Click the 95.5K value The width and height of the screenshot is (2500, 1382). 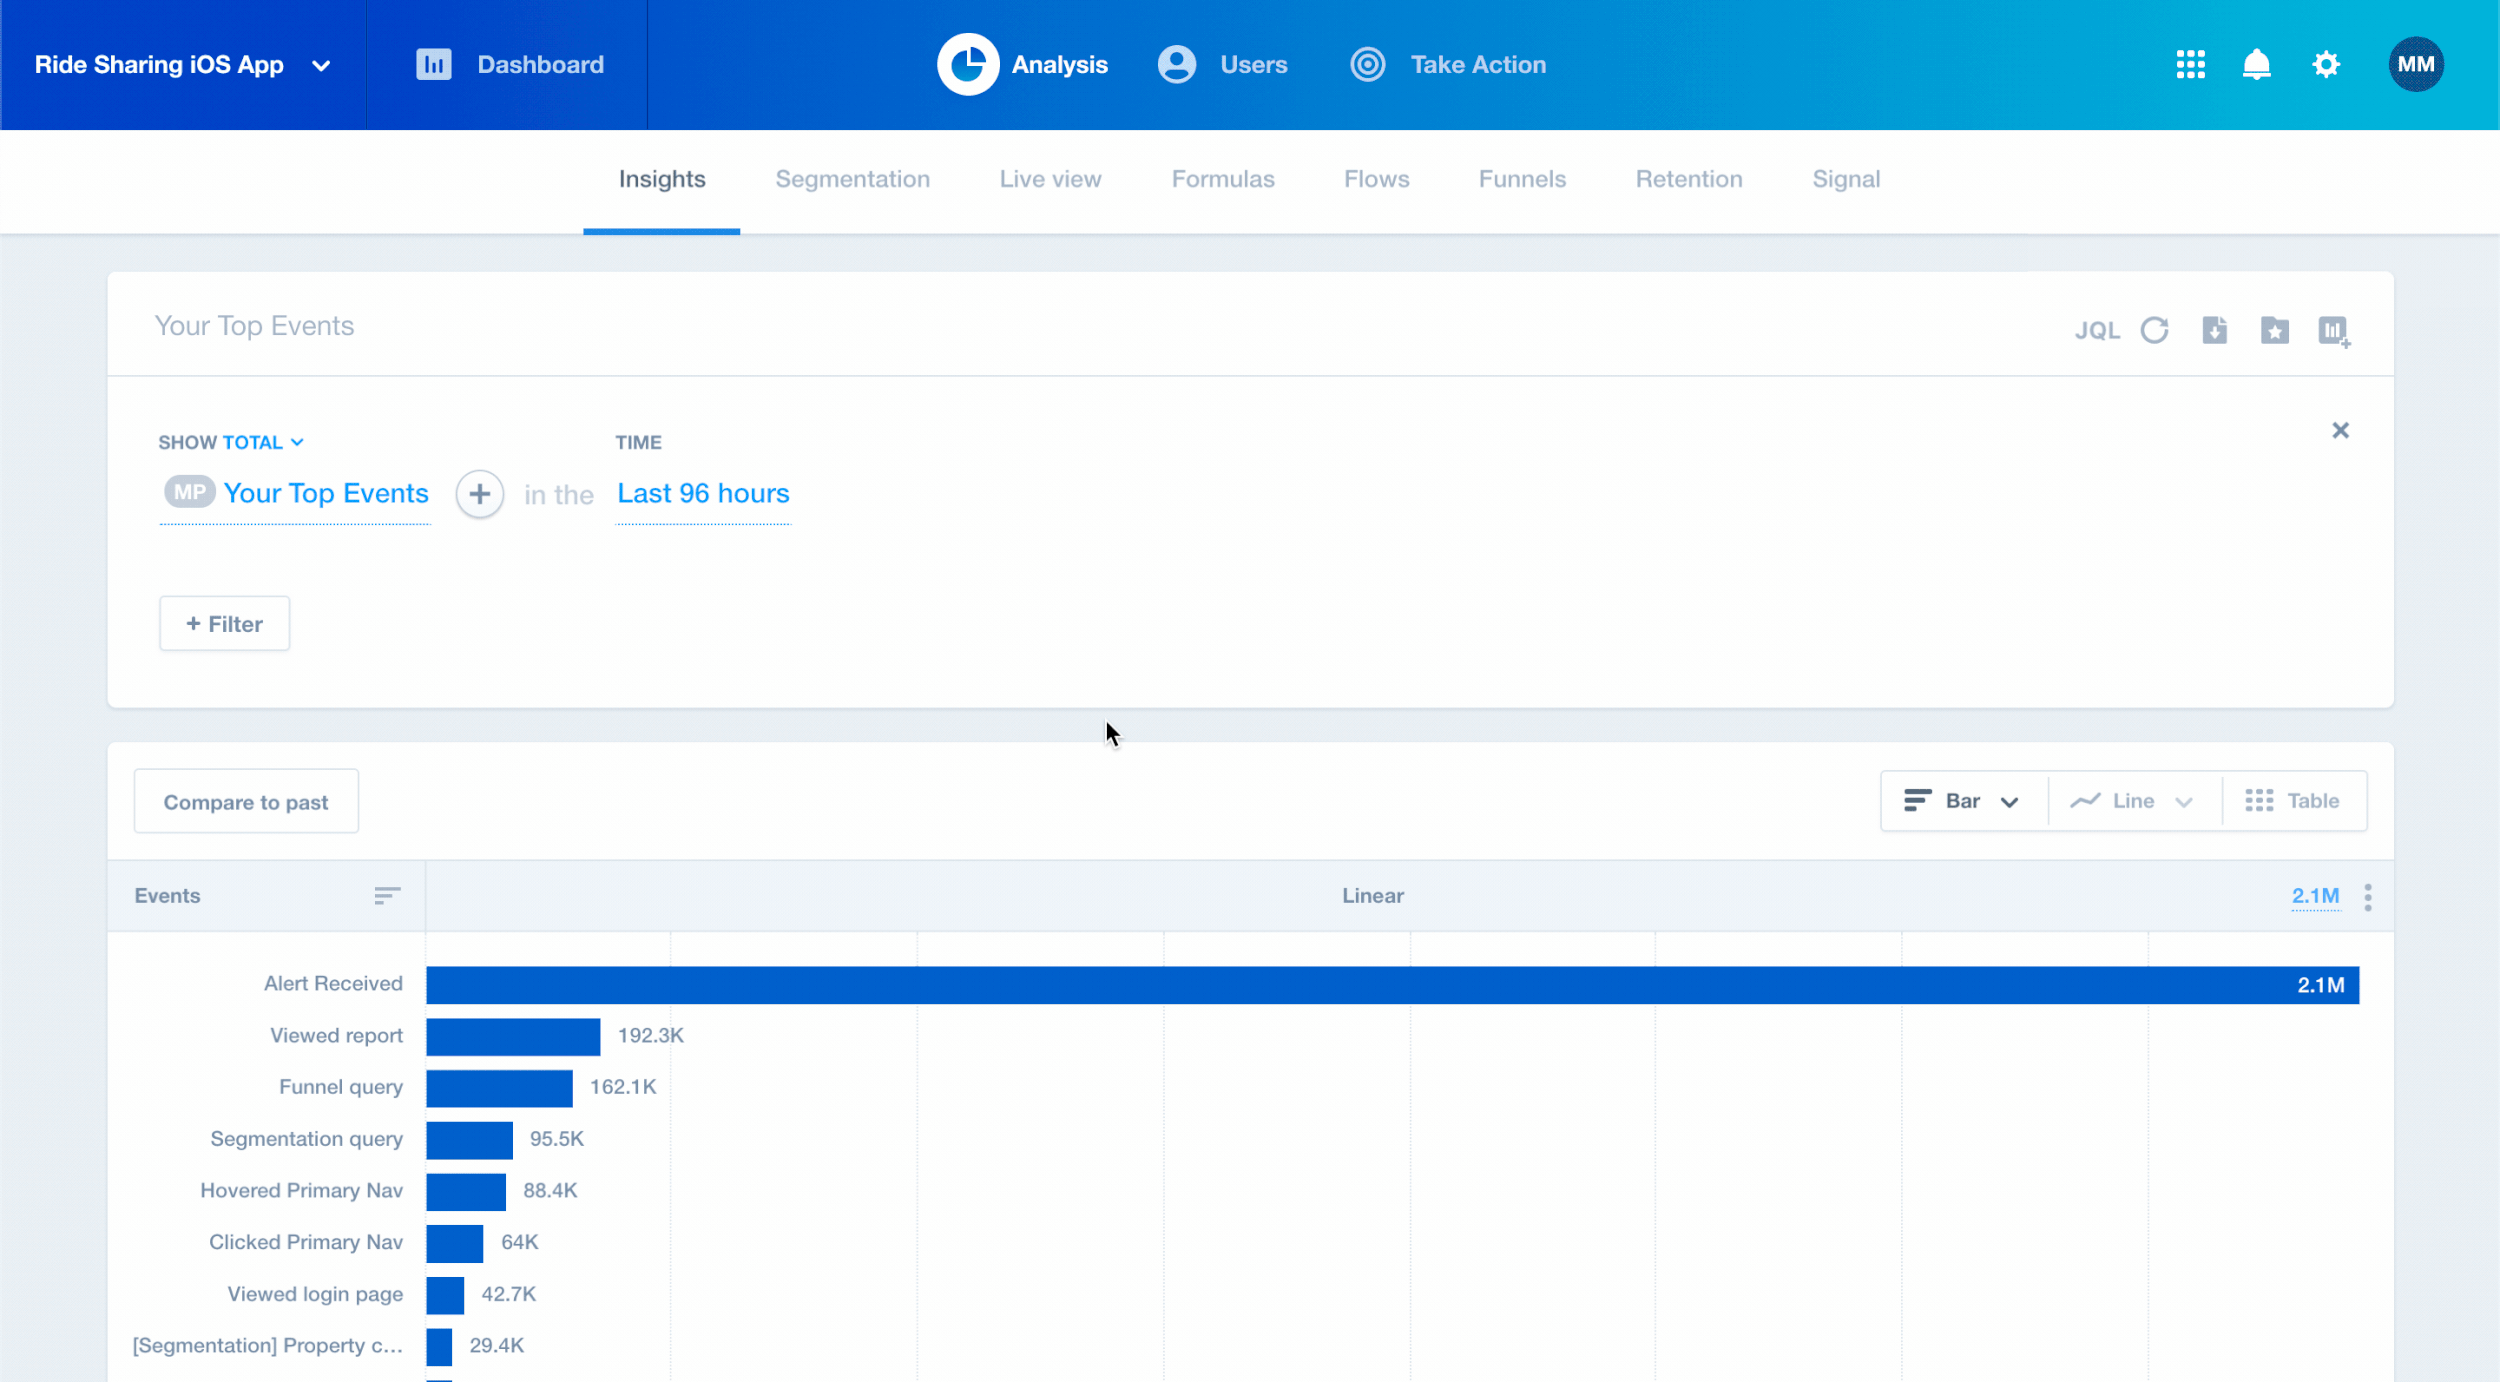tap(556, 1138)
